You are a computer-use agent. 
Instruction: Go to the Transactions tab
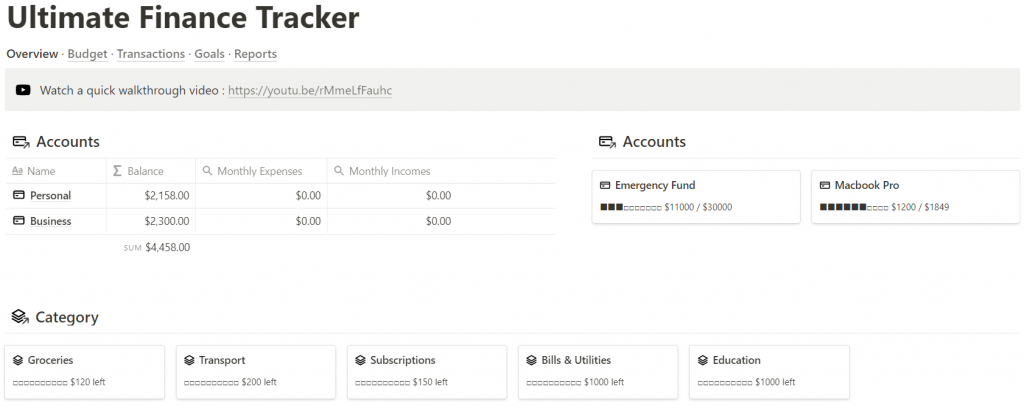(151, 54)
